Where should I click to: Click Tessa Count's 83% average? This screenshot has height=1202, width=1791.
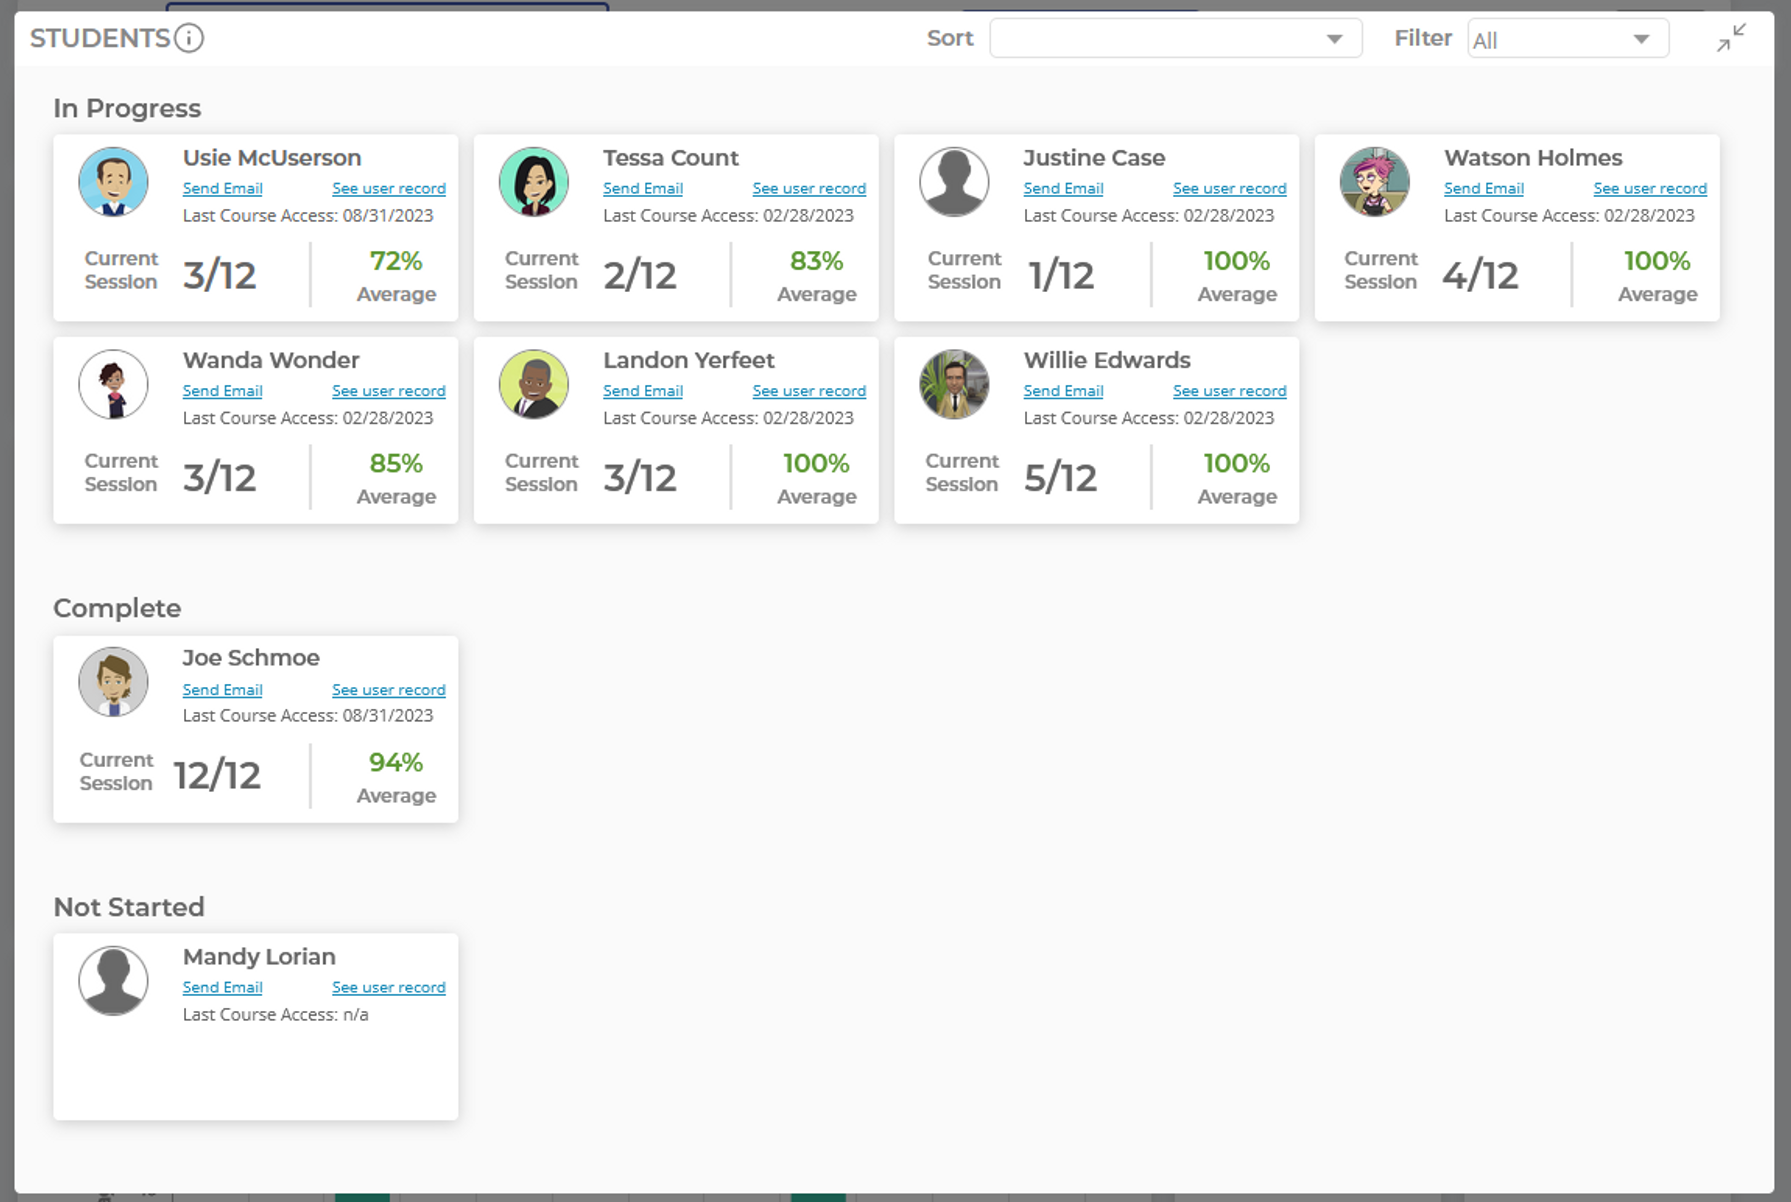[816, 261]
